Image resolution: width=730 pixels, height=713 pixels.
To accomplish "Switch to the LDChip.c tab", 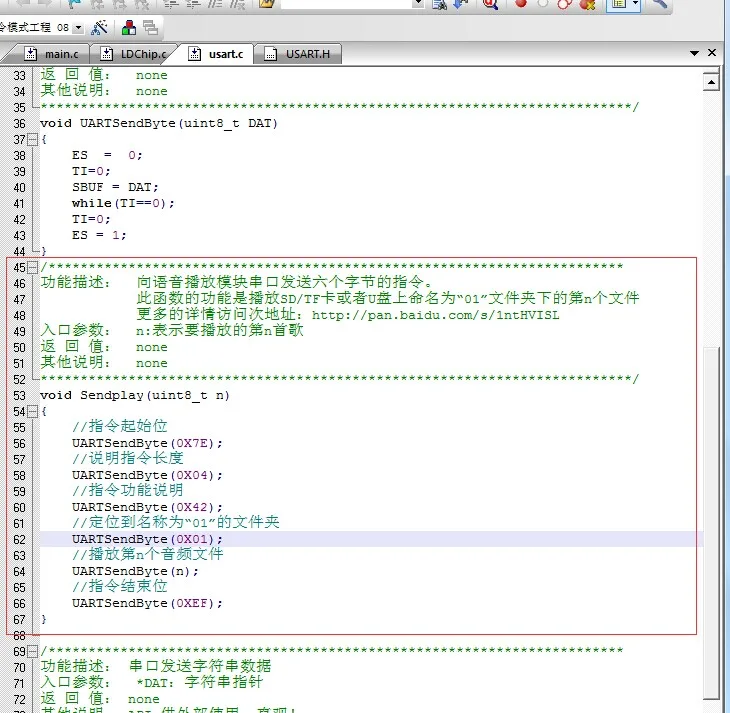I will tap(133, 54).
